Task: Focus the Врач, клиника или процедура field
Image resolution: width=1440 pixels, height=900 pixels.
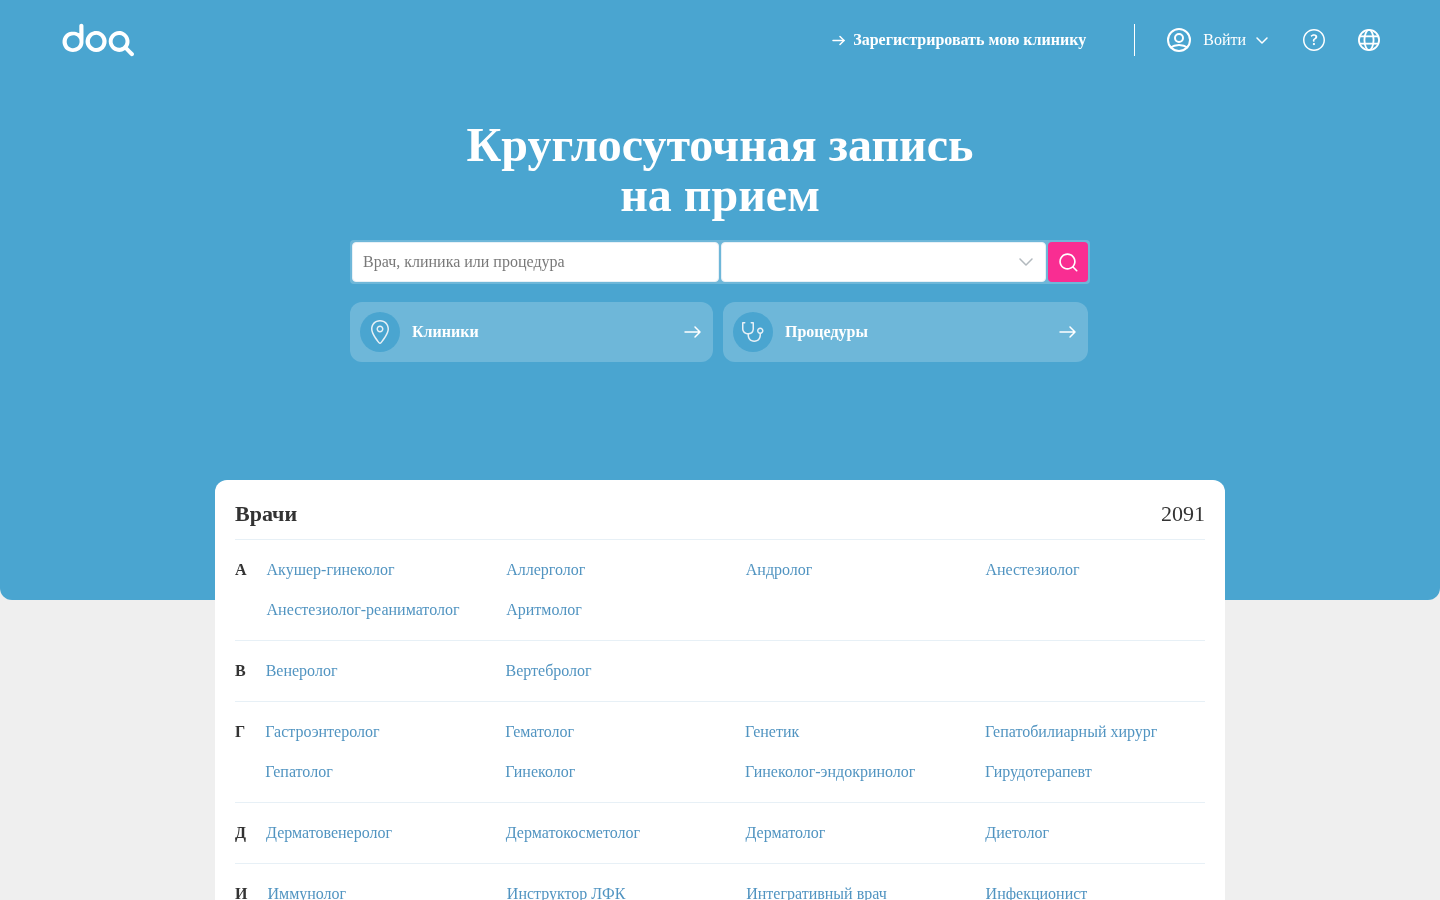Action: pos(535,262)
